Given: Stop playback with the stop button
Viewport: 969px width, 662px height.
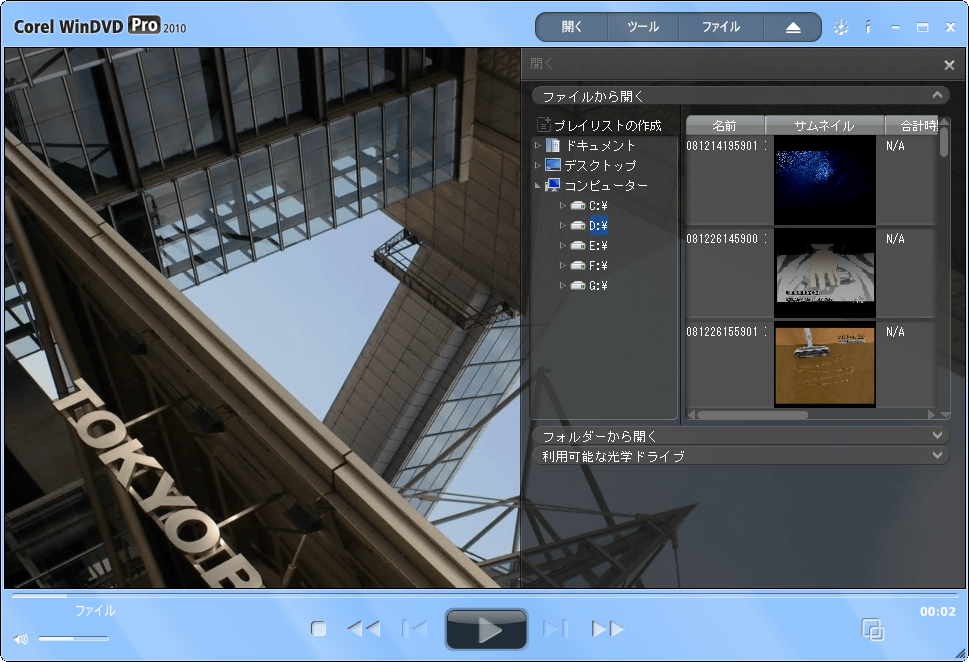Looking at the screenshot, I should 318,629.
